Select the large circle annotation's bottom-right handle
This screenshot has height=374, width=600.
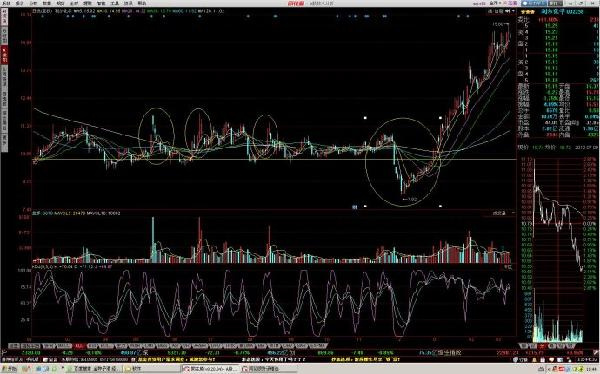point(440,206)
